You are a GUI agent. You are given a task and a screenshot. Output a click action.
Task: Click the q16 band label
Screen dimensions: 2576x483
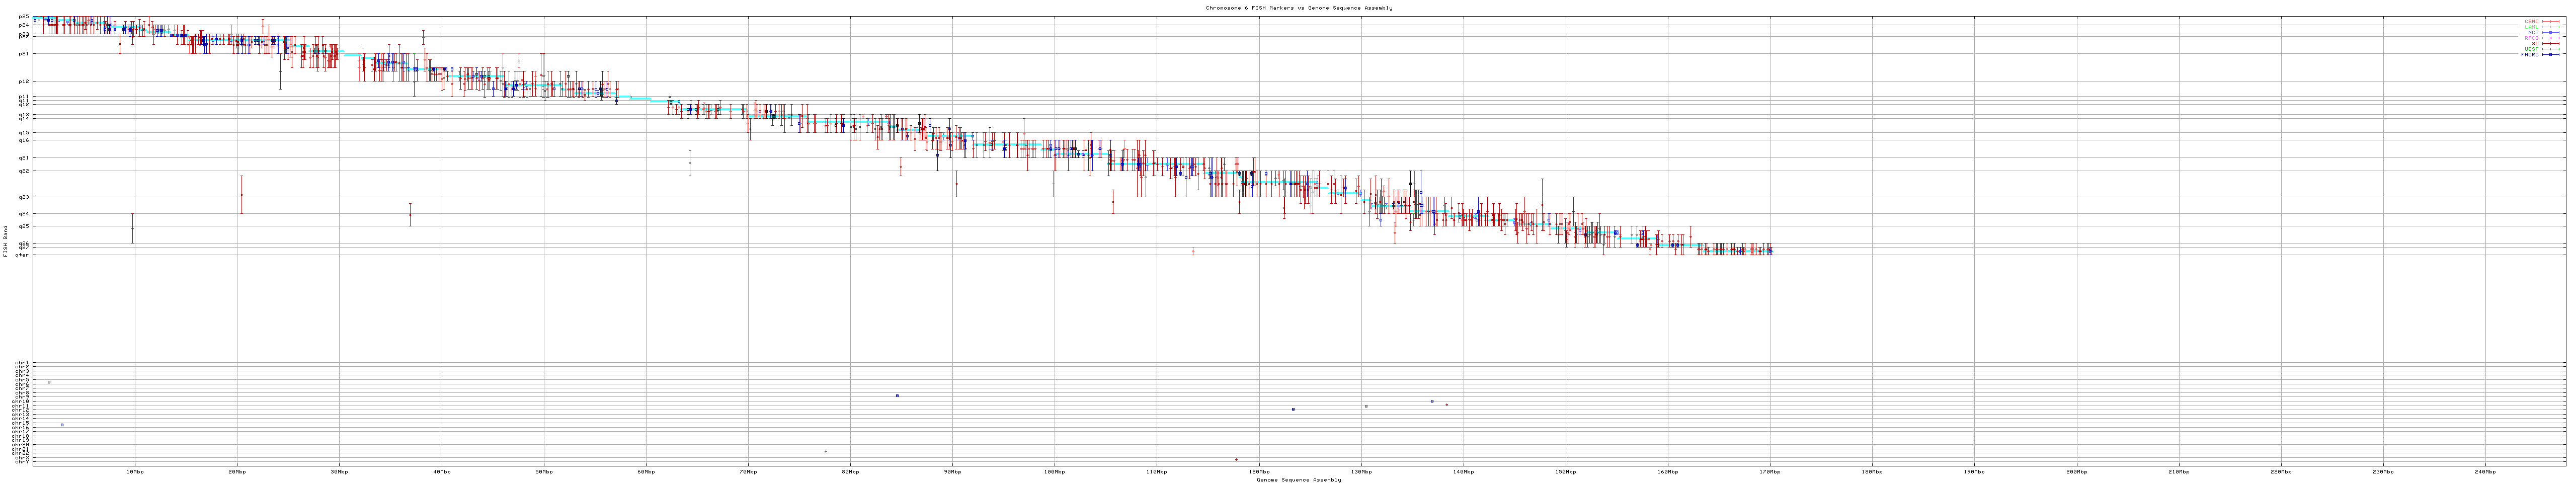pyautogui.click(x=24, y=141)
